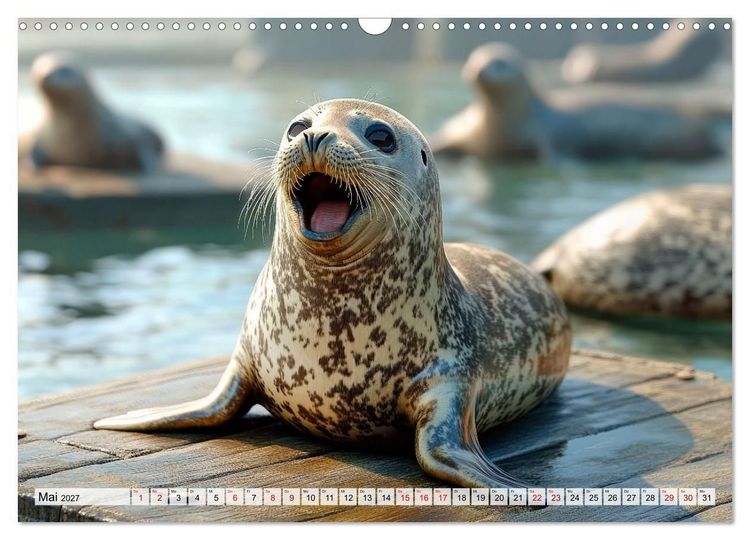Select red day 30 in the calendar strip

coord(688,497)
